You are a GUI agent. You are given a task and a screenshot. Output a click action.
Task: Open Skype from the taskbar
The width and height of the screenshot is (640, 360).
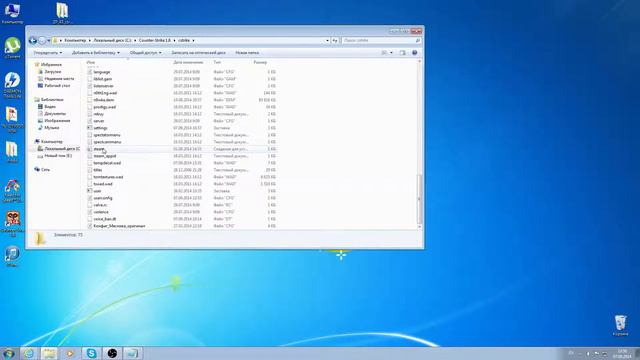91,353
